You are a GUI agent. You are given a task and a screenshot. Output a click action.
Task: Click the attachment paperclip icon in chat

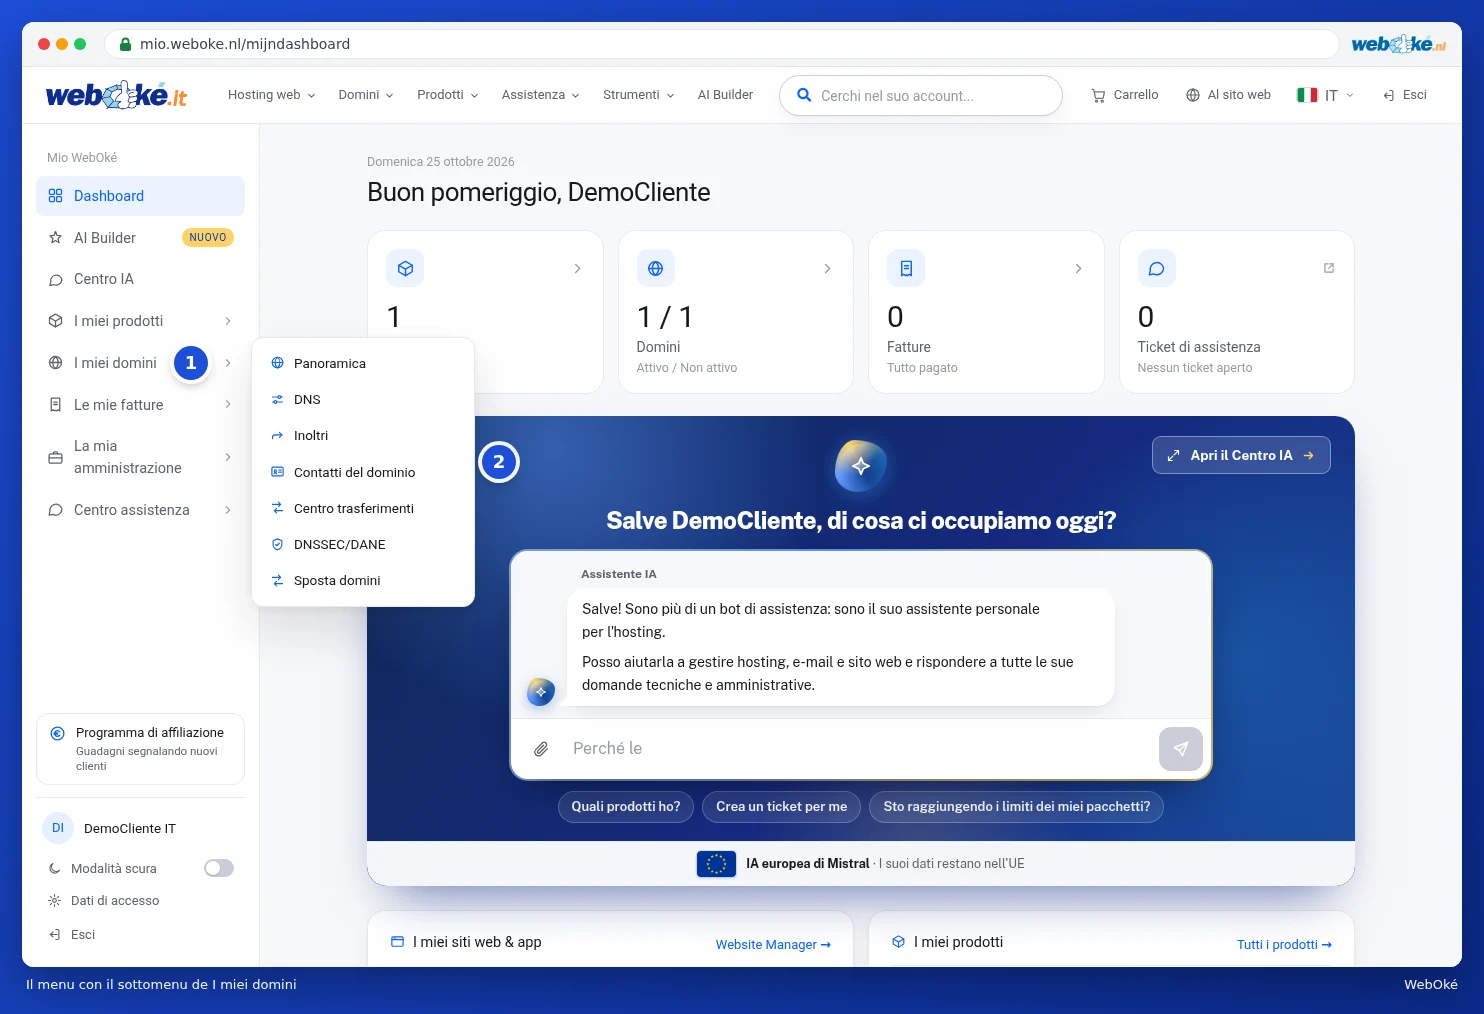541,749
